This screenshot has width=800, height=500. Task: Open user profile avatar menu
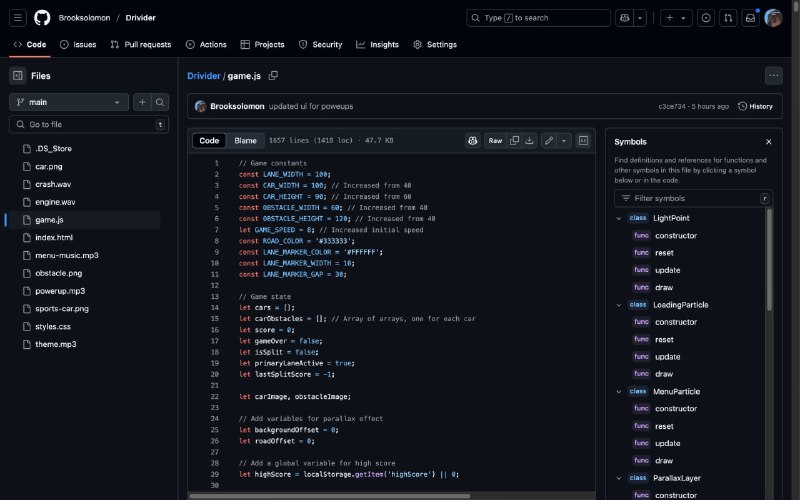[773, 18]
